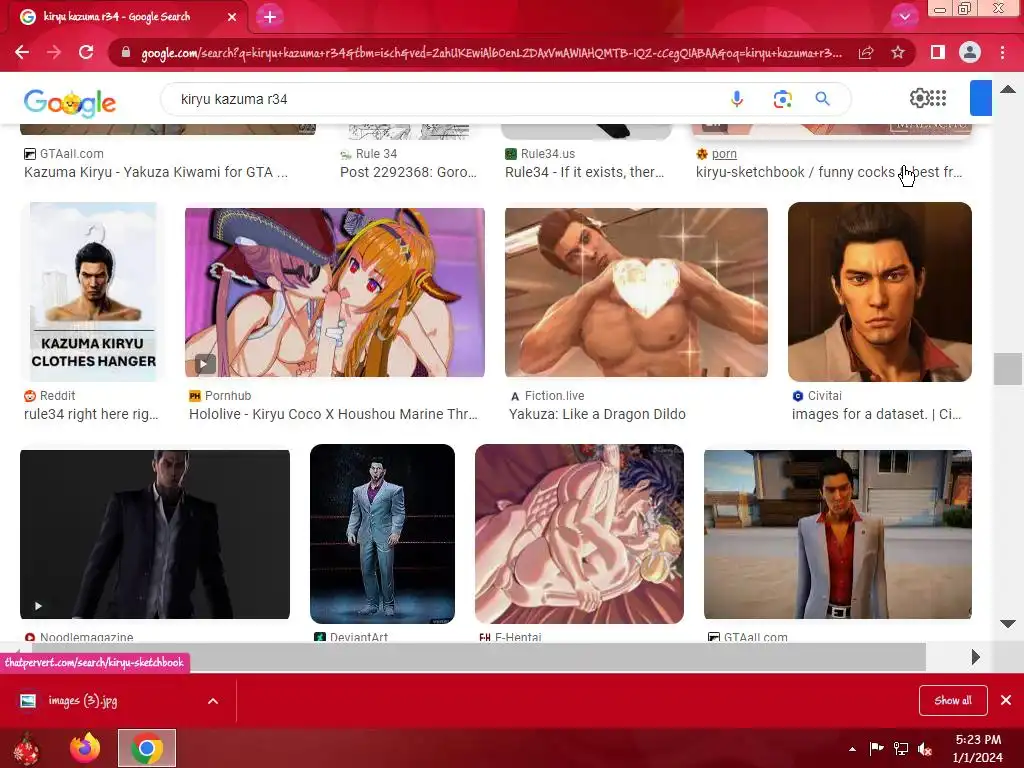
Task: Reload the current page
Action: 86,52
